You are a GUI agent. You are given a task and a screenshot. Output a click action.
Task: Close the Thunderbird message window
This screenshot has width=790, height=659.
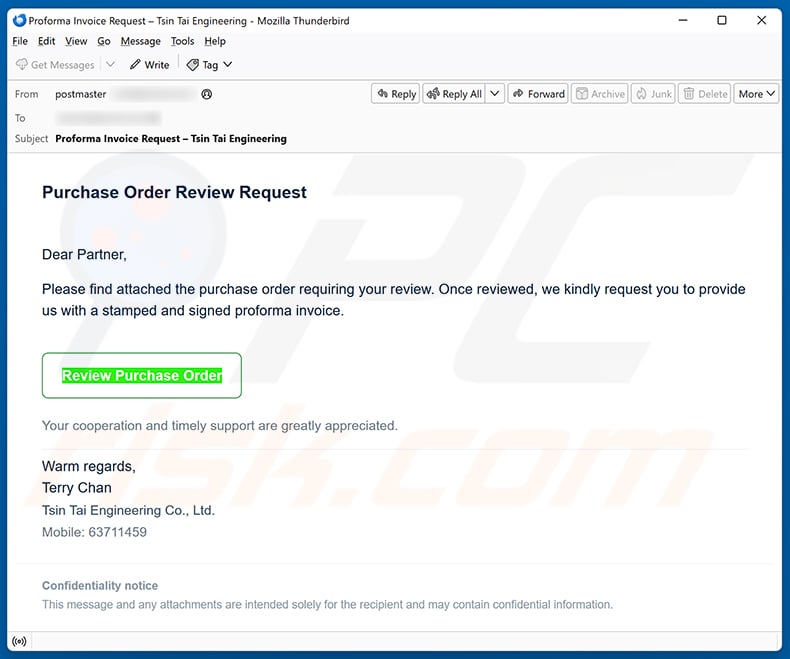coord(762,20)
